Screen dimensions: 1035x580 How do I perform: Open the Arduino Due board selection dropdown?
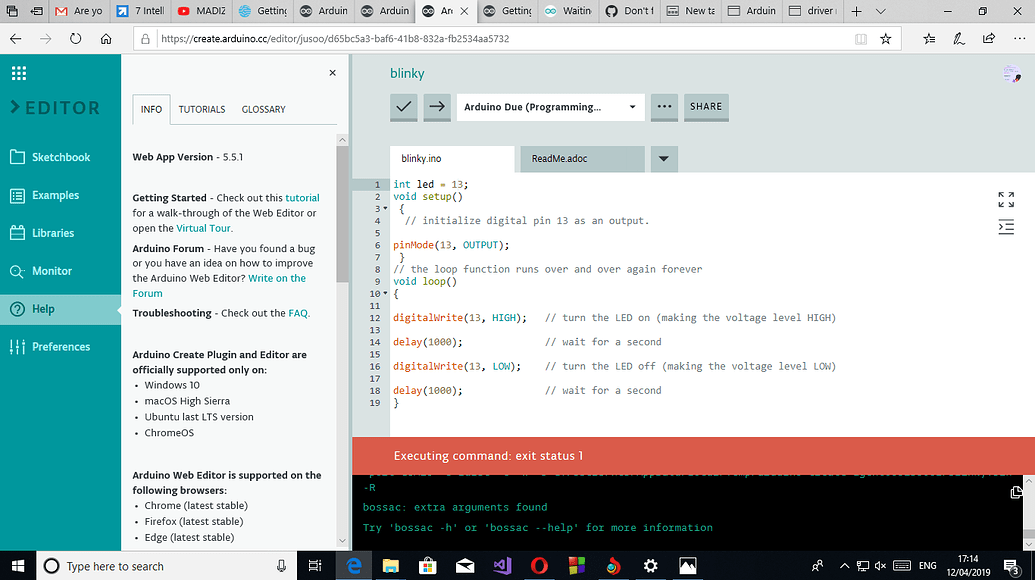548,107
